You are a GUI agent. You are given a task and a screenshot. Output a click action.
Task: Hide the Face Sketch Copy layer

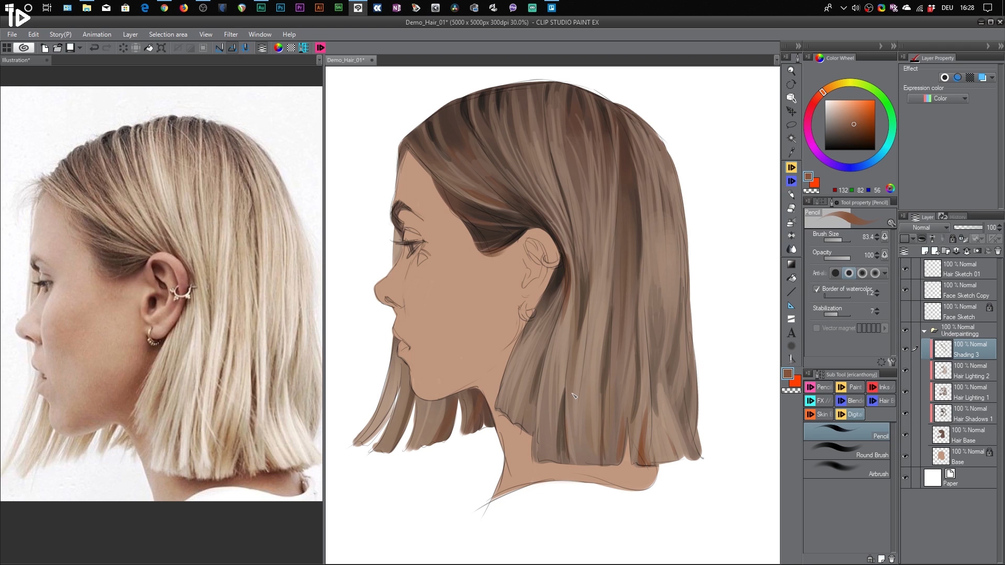(x=905, y=290)
